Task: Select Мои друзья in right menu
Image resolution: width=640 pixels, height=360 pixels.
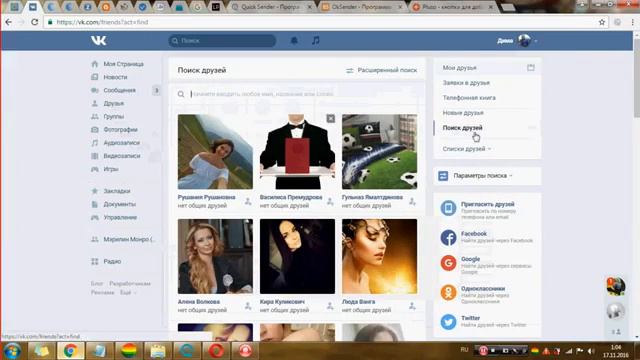Action: pos(460,68)
